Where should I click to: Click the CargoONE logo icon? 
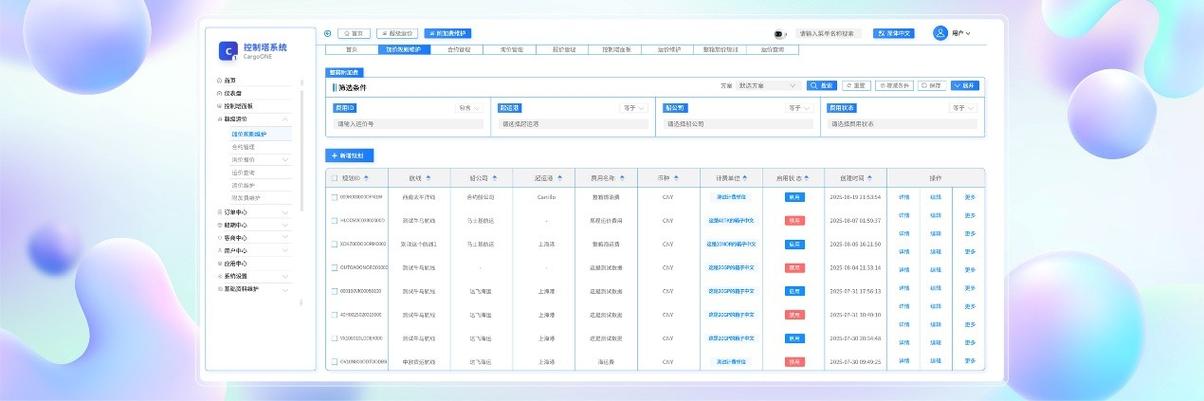point(228,50)
